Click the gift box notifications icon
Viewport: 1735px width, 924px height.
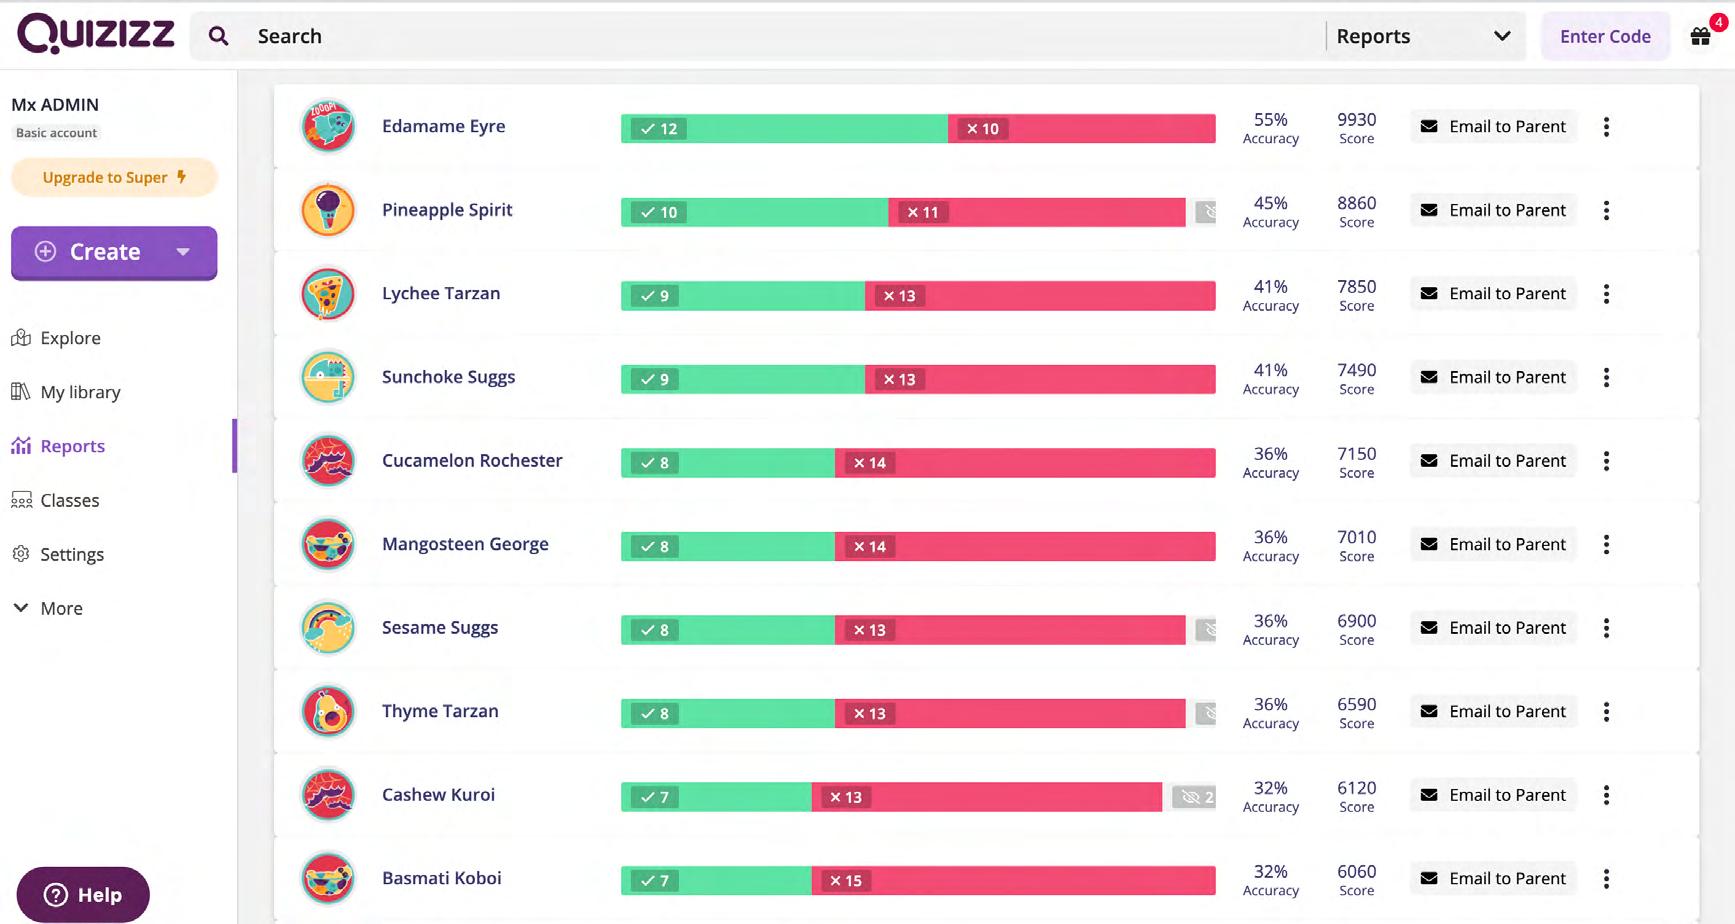click(1700, 37)
